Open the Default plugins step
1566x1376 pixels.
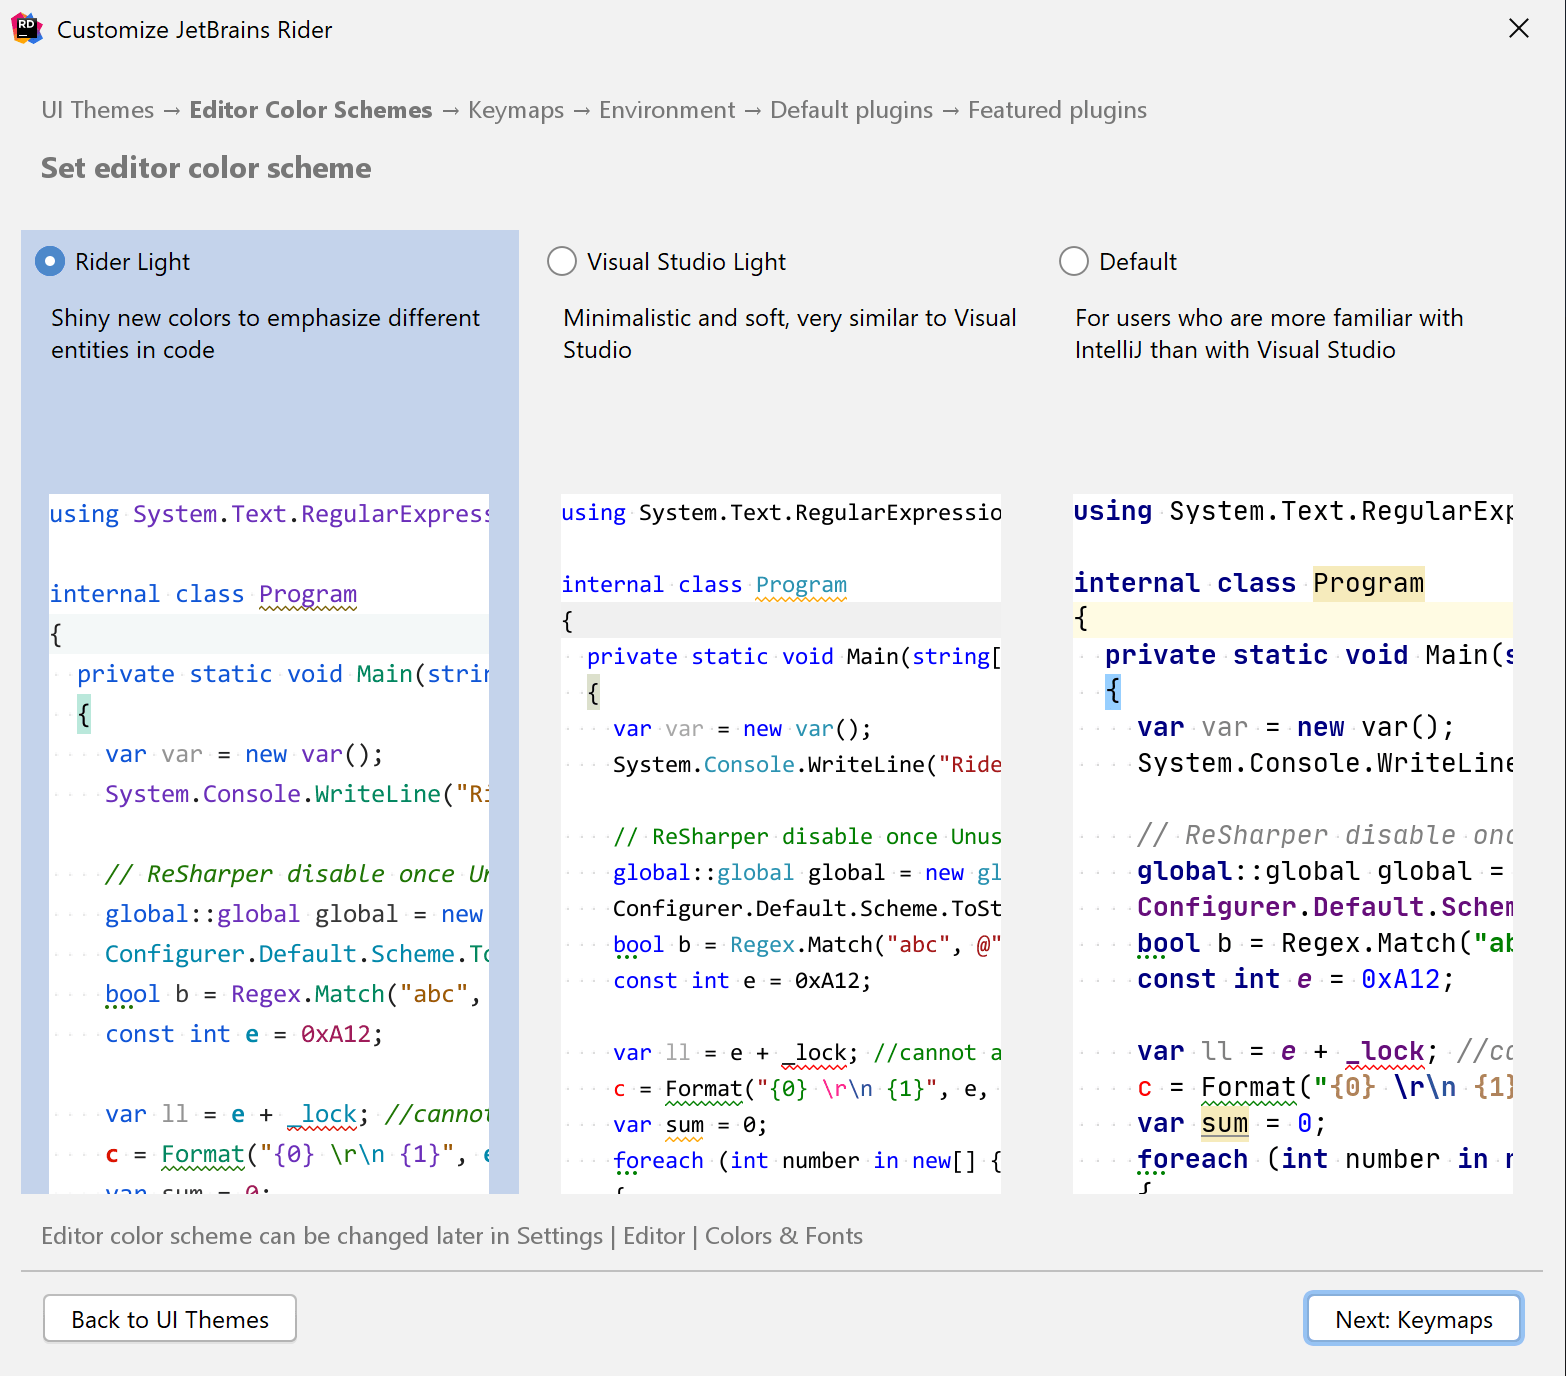[x=850, y=110]
